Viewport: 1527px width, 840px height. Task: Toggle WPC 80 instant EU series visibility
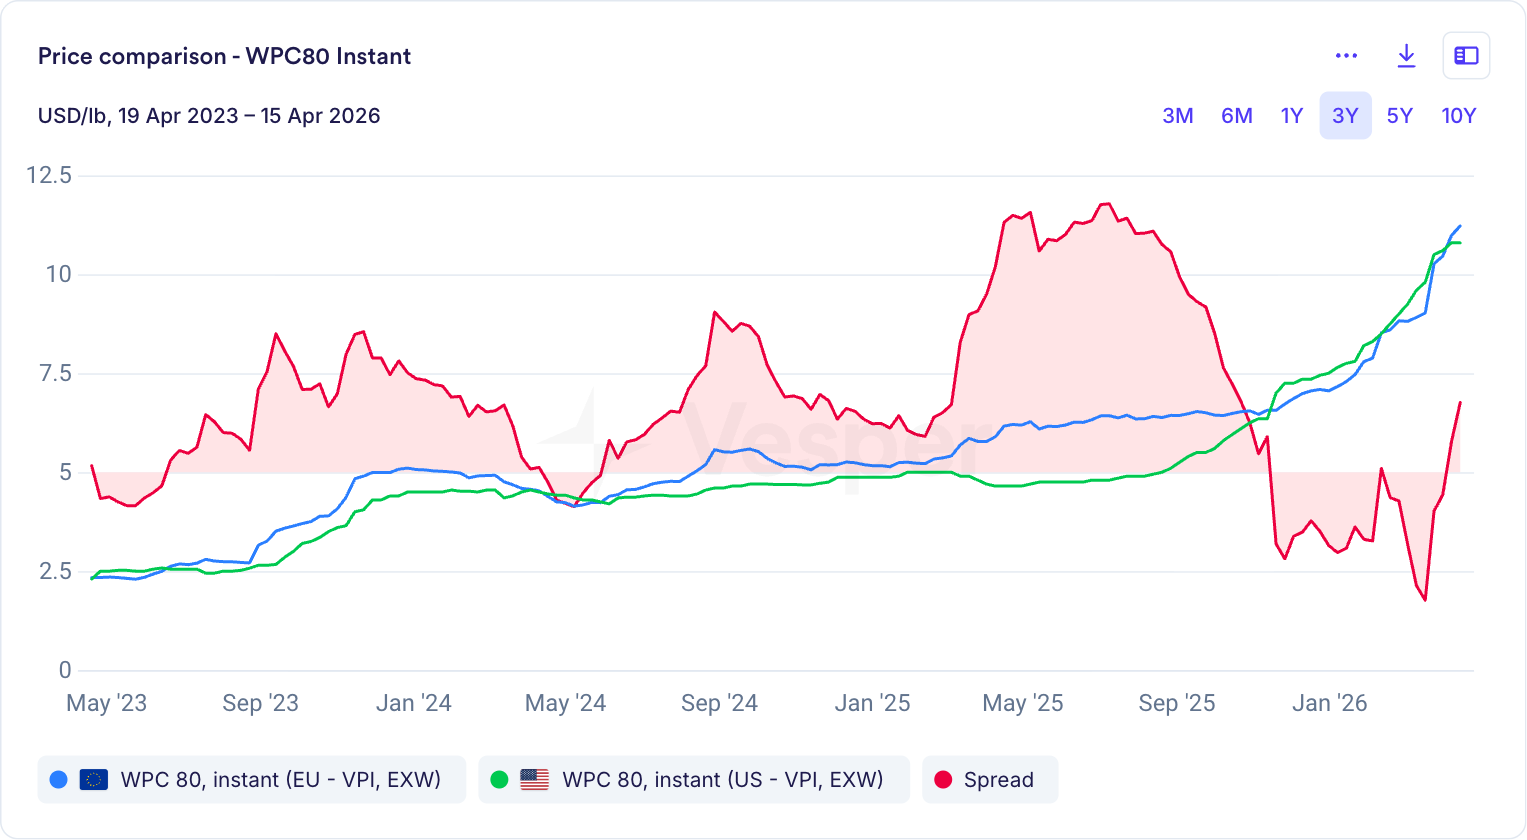[x=280, y=780]
